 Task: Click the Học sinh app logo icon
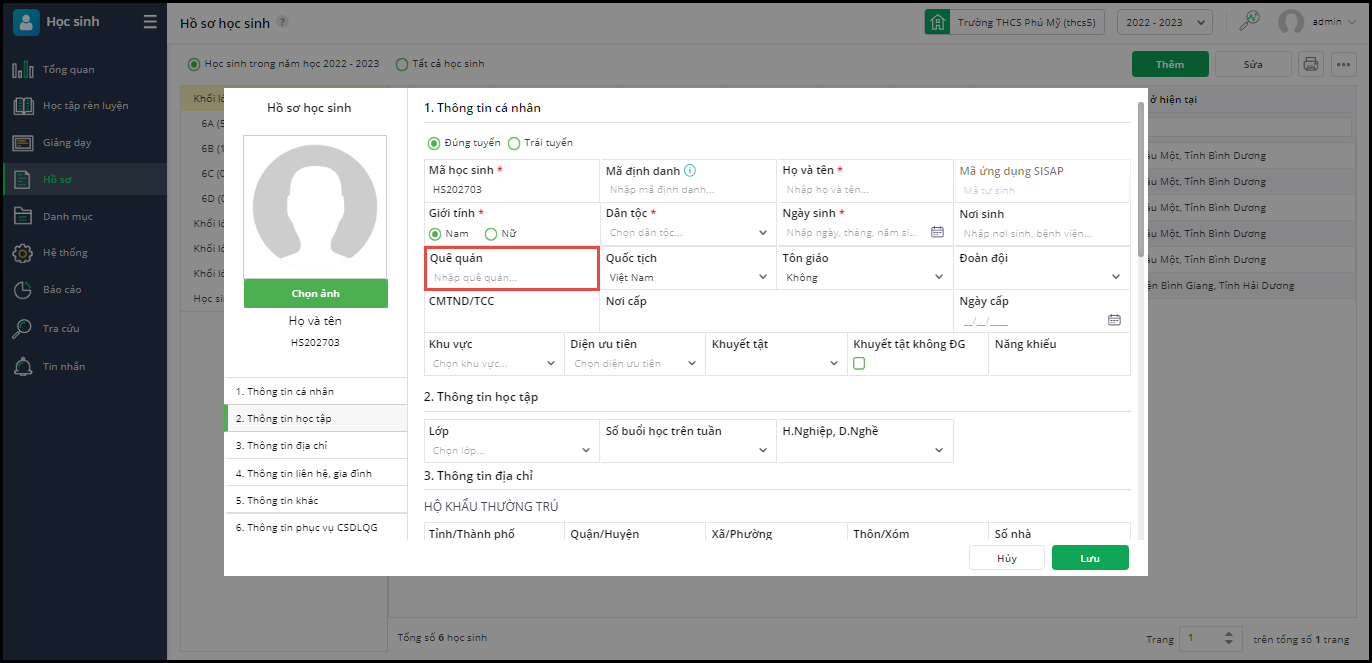(x=26, y=22)
